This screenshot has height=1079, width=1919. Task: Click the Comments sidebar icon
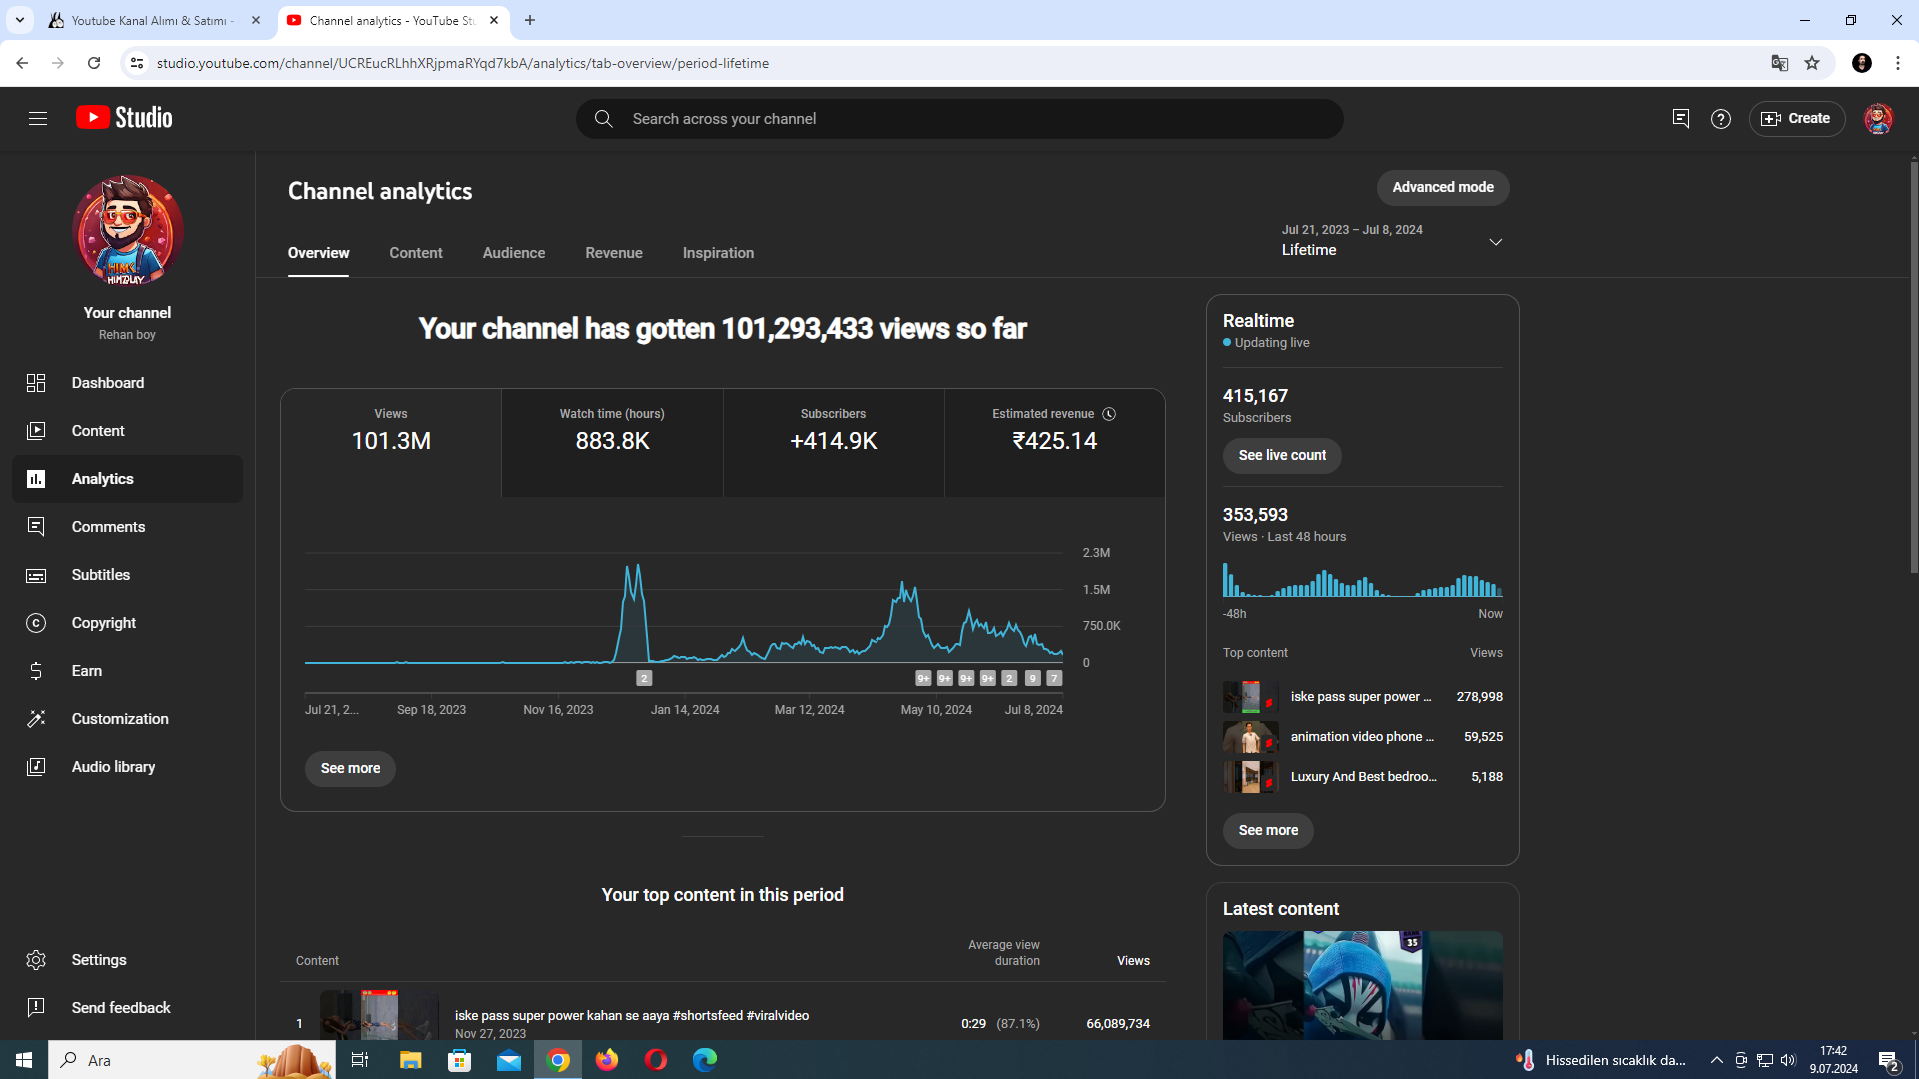(x=36, y=527)
